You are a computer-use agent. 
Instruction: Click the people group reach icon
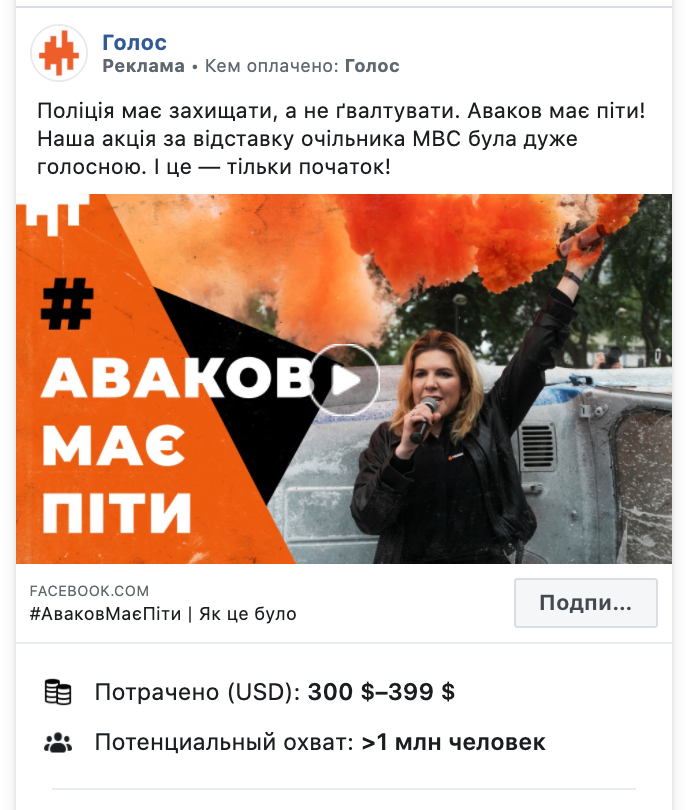[58, 742]
